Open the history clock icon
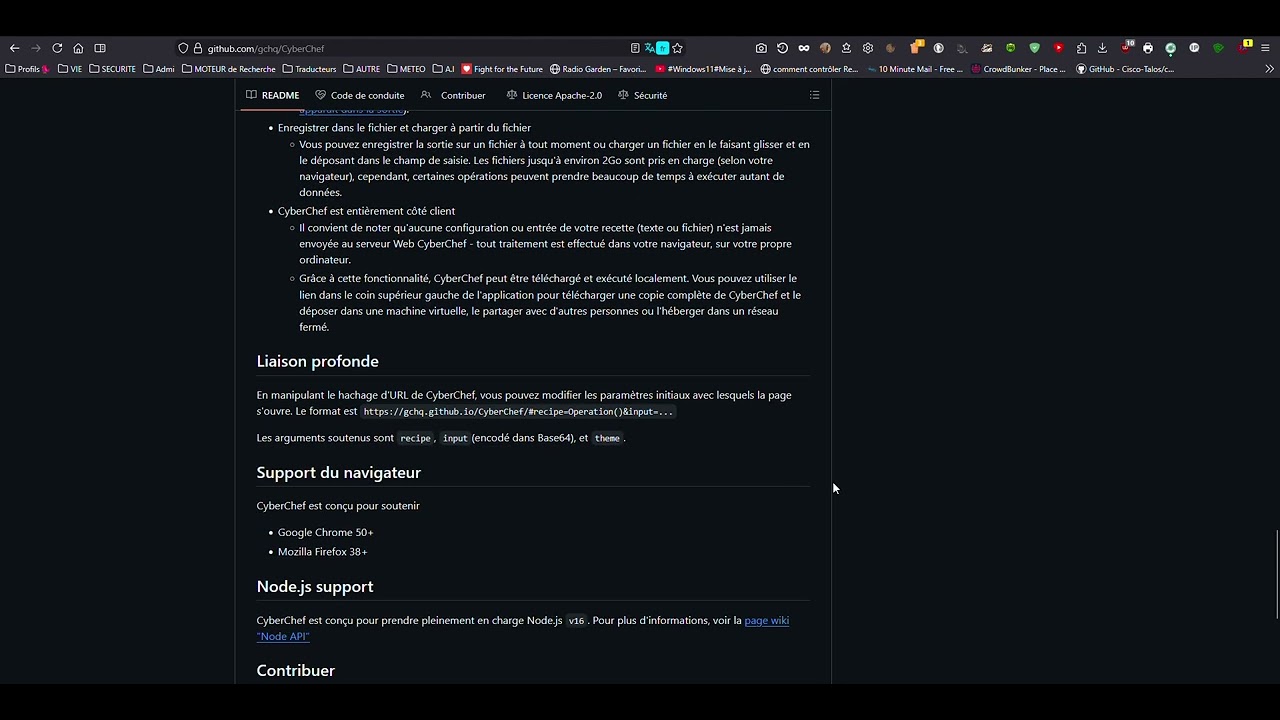Viewport: 1280px width, 720px height. pyautogui.click(x=782, y=48)
